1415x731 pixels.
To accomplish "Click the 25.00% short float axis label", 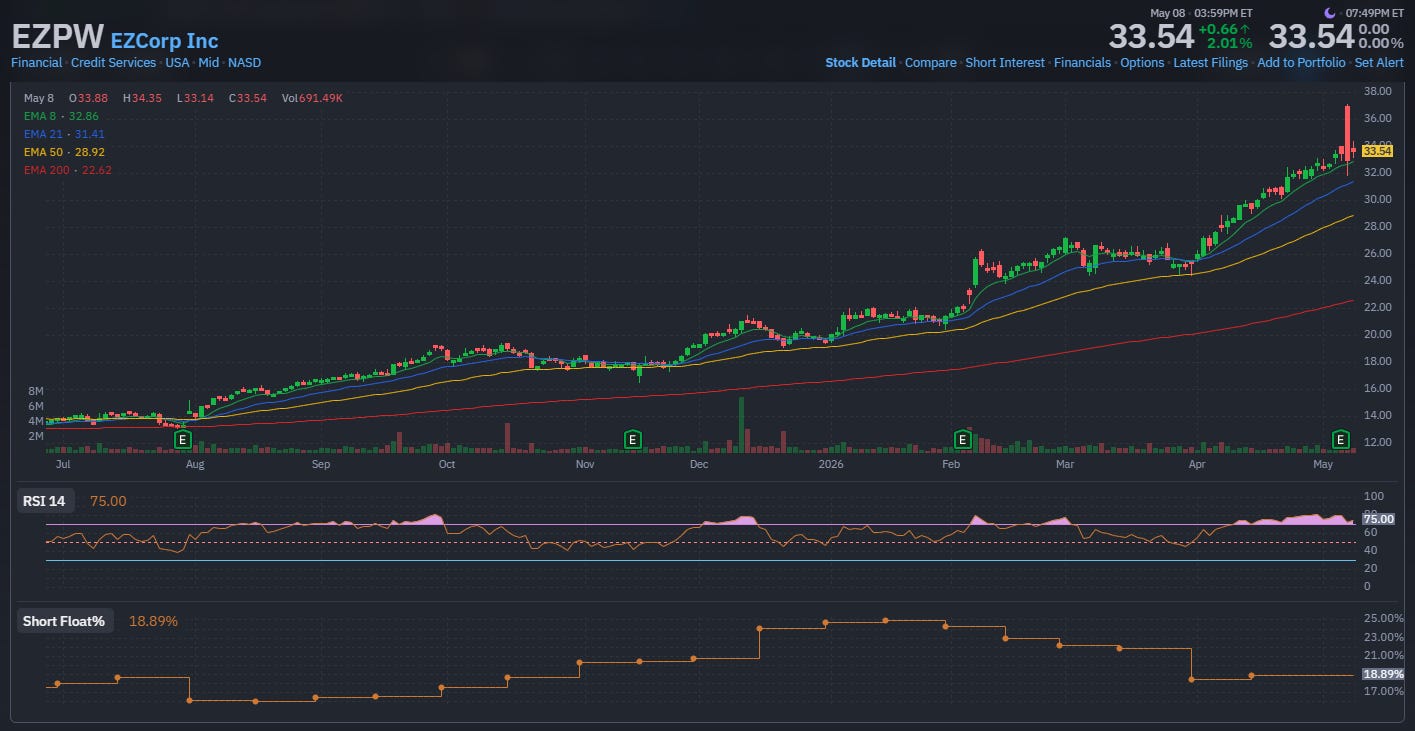I will click(x=1383, y=618).
